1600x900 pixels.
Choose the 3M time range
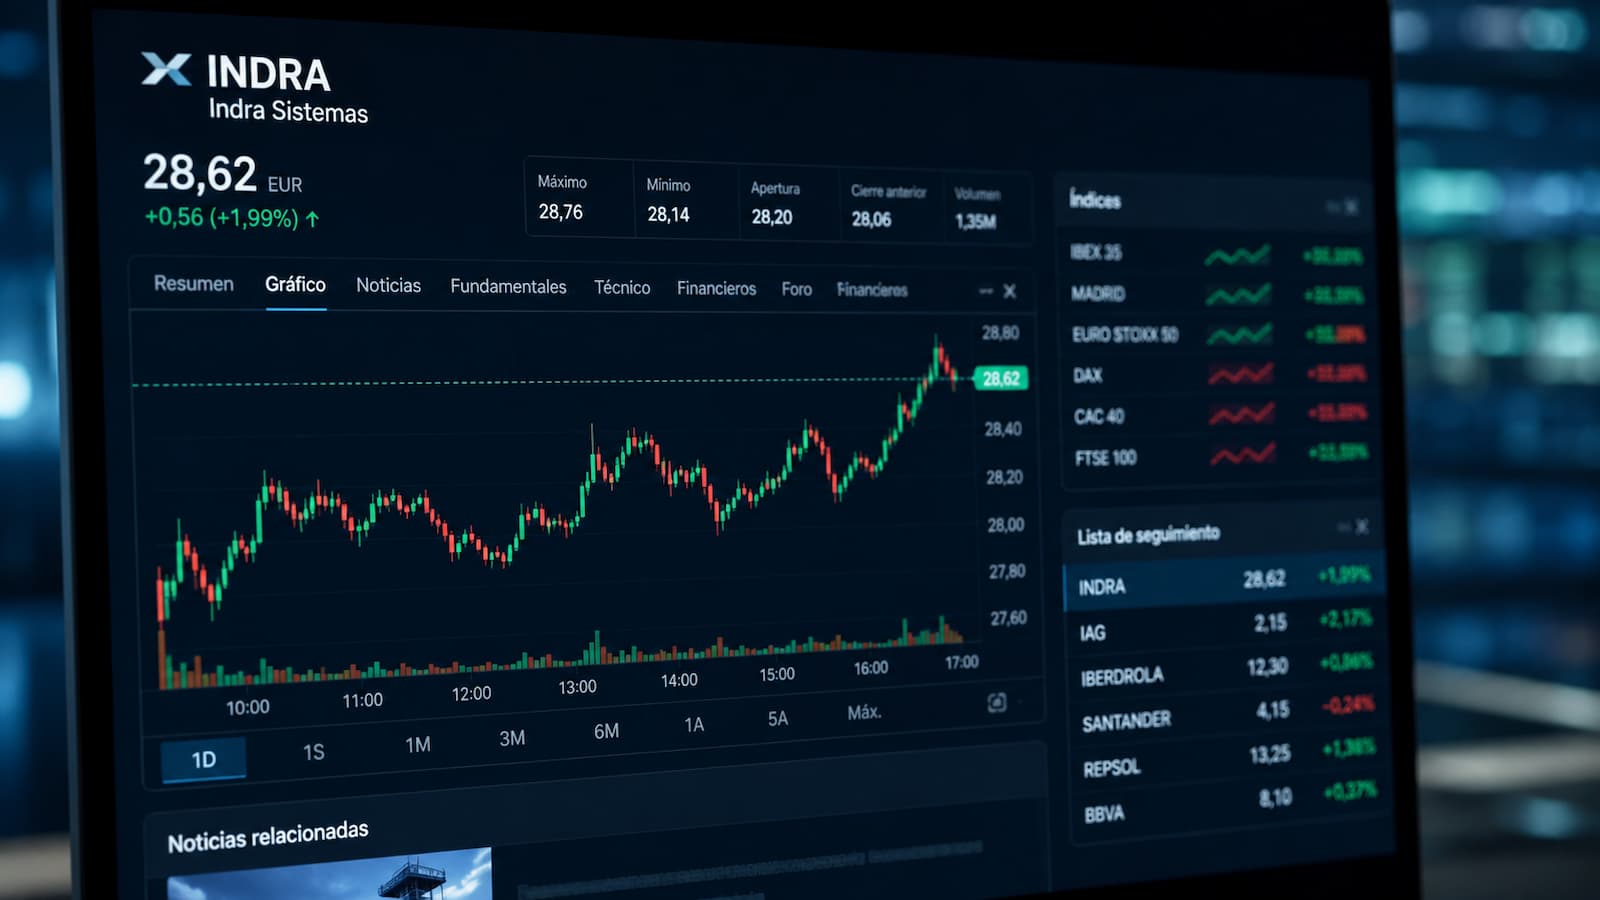(x=512, y=738)
